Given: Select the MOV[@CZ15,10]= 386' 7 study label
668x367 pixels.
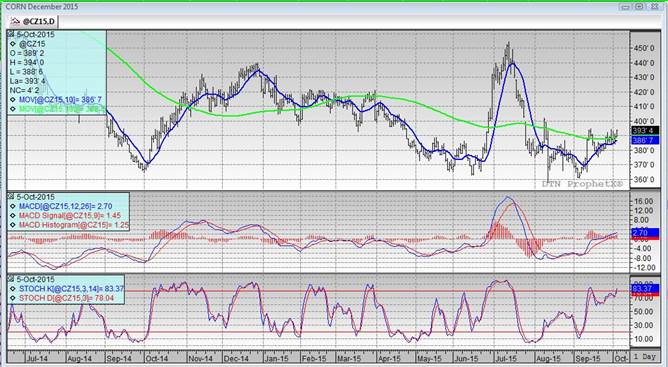Looking at the screenshot, I should [60, 100].
